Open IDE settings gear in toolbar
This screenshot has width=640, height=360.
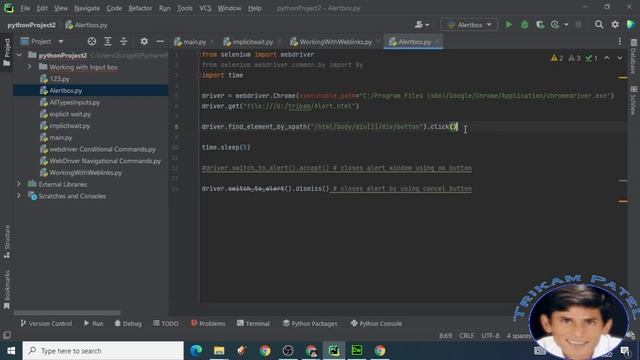615,25
